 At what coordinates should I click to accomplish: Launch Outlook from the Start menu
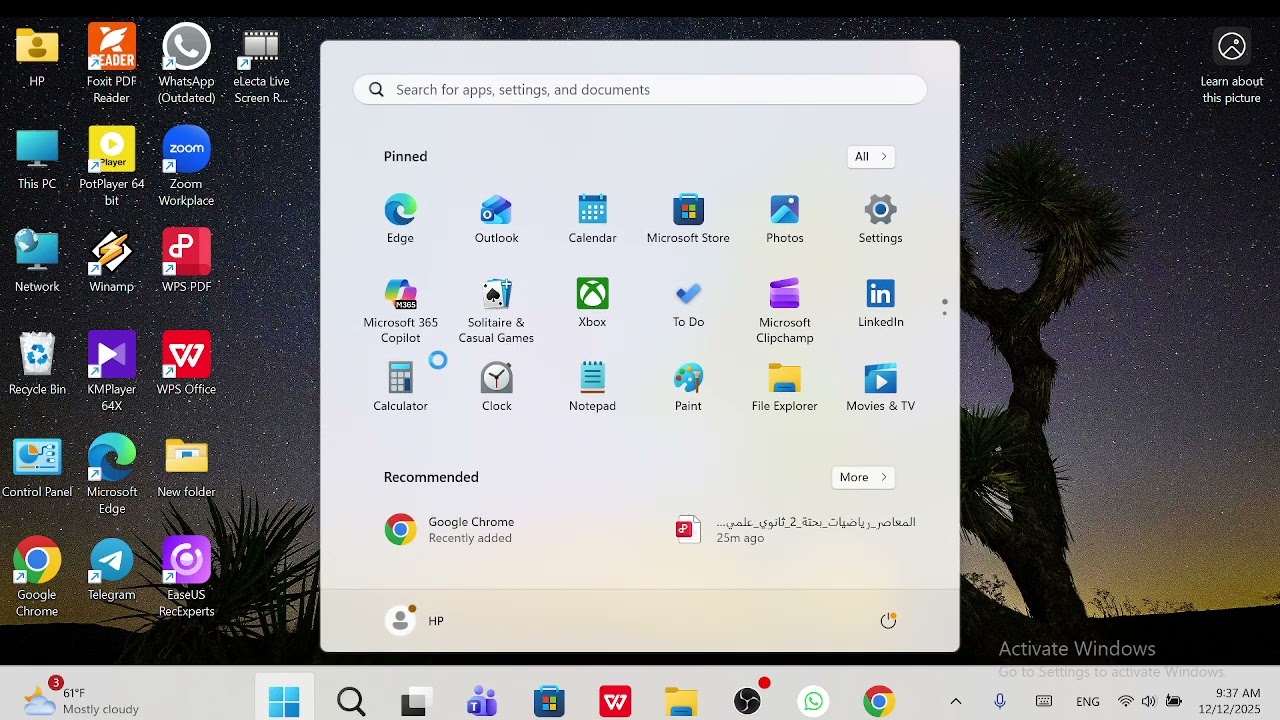pos(496,219)
